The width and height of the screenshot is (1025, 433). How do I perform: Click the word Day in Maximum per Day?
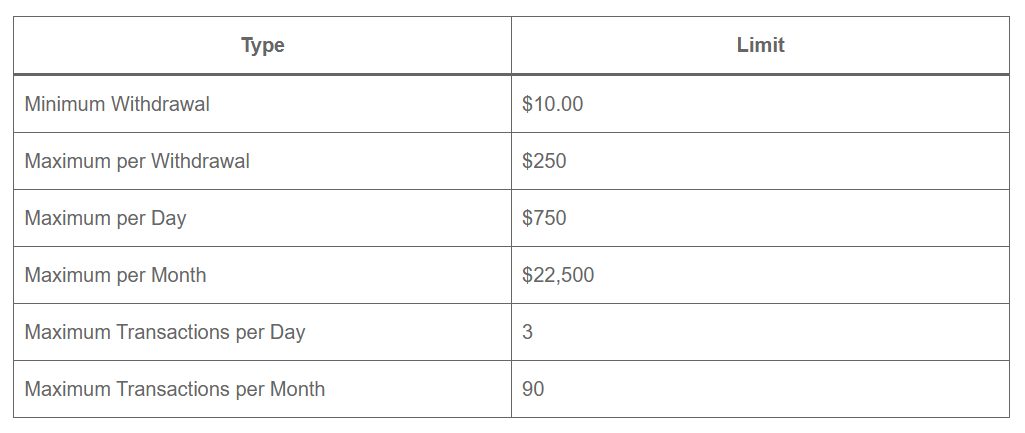pos(168,218)
